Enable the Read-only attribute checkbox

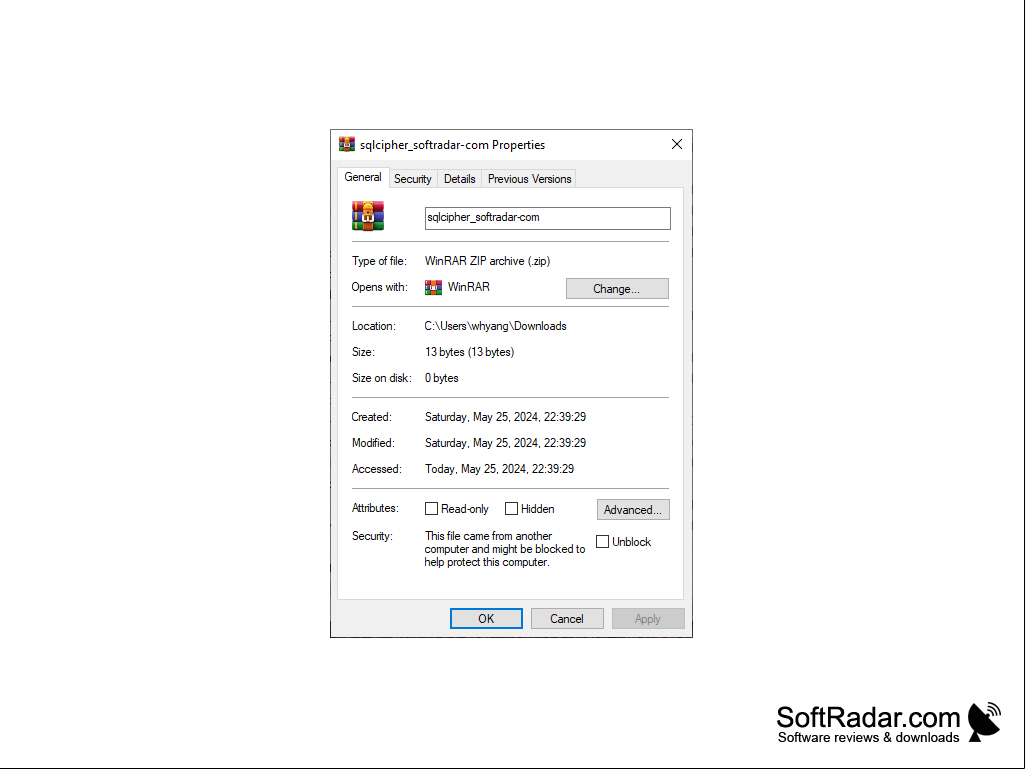pos(431,509)
